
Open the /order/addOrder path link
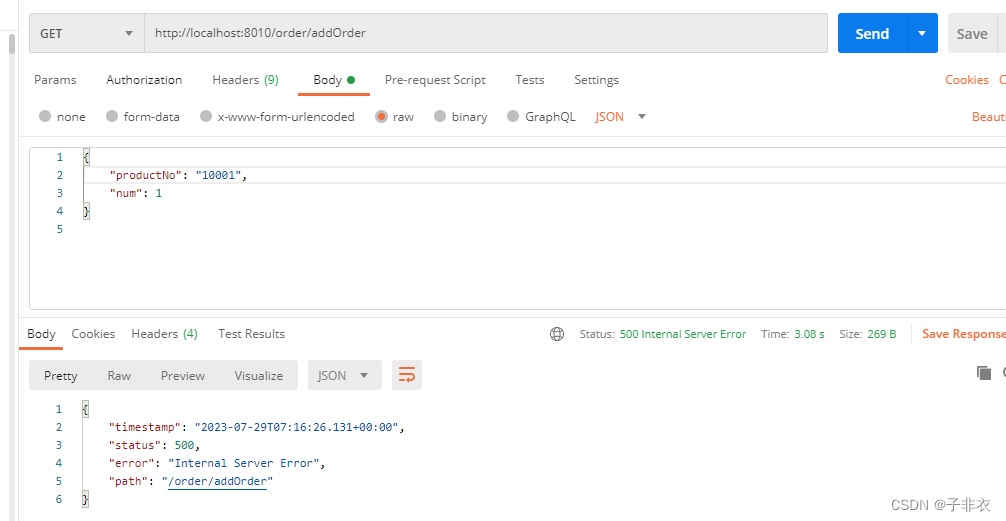pos(217,481)
